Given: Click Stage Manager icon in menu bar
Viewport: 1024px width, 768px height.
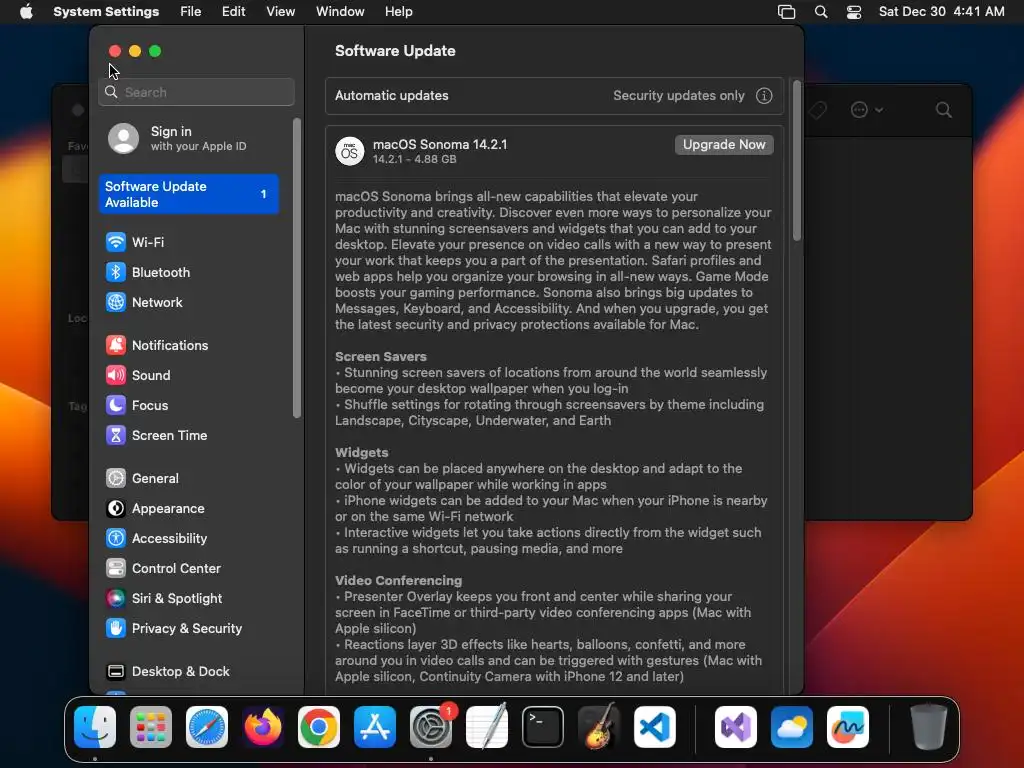Looking at the screenshot, I should tap(786, 12).
